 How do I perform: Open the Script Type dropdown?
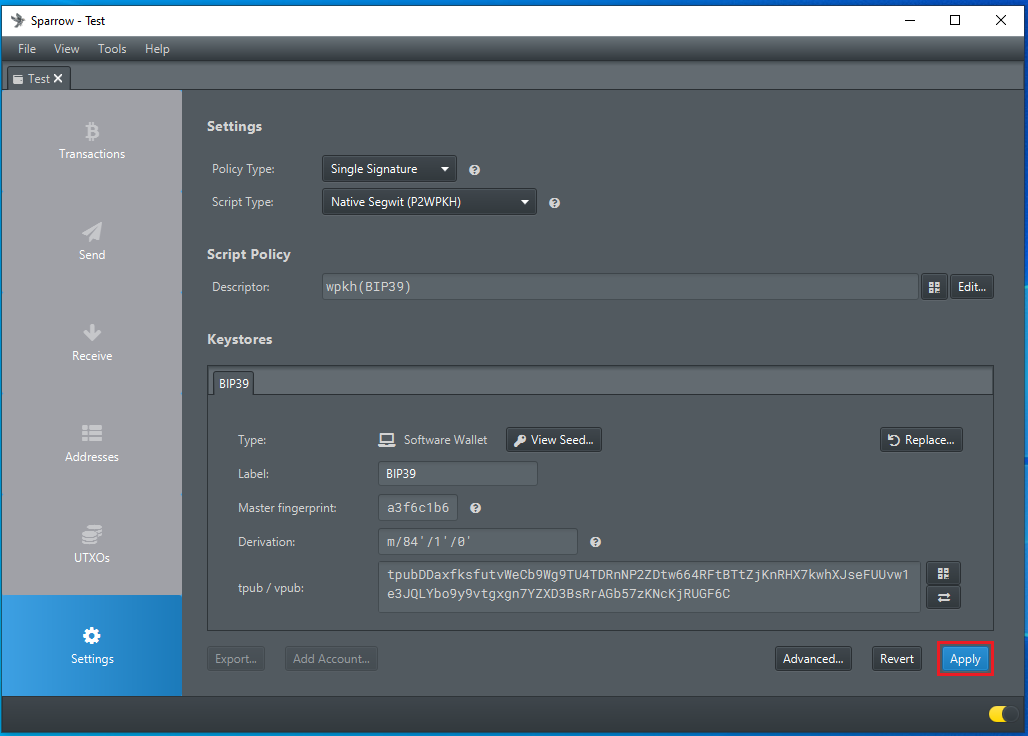click(x=429, y=202)
